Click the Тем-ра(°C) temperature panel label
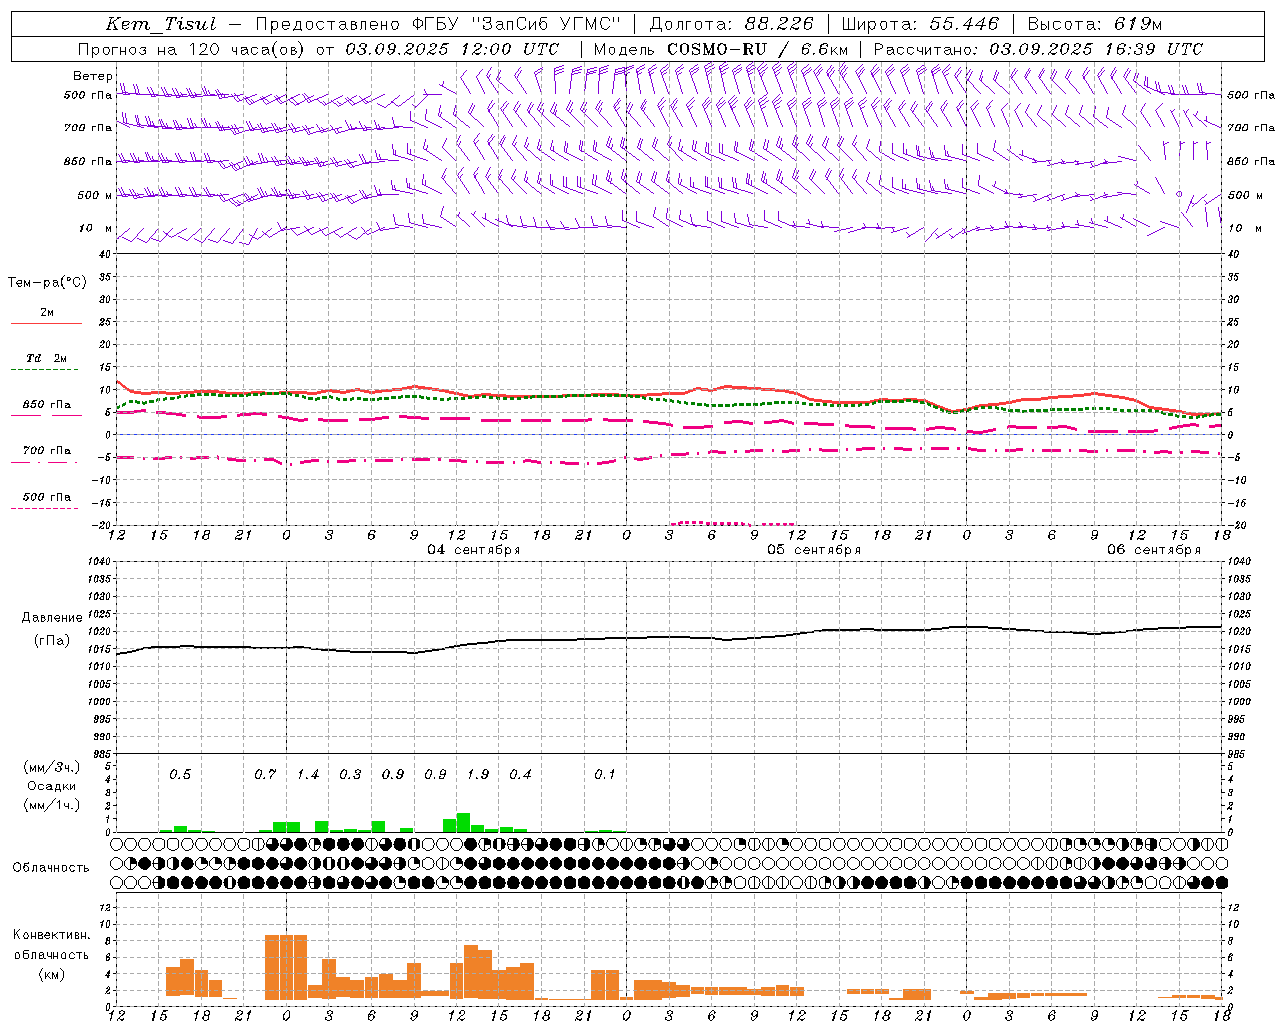The height and width of the screenshot is (1024, 1280). click(47, 283)
